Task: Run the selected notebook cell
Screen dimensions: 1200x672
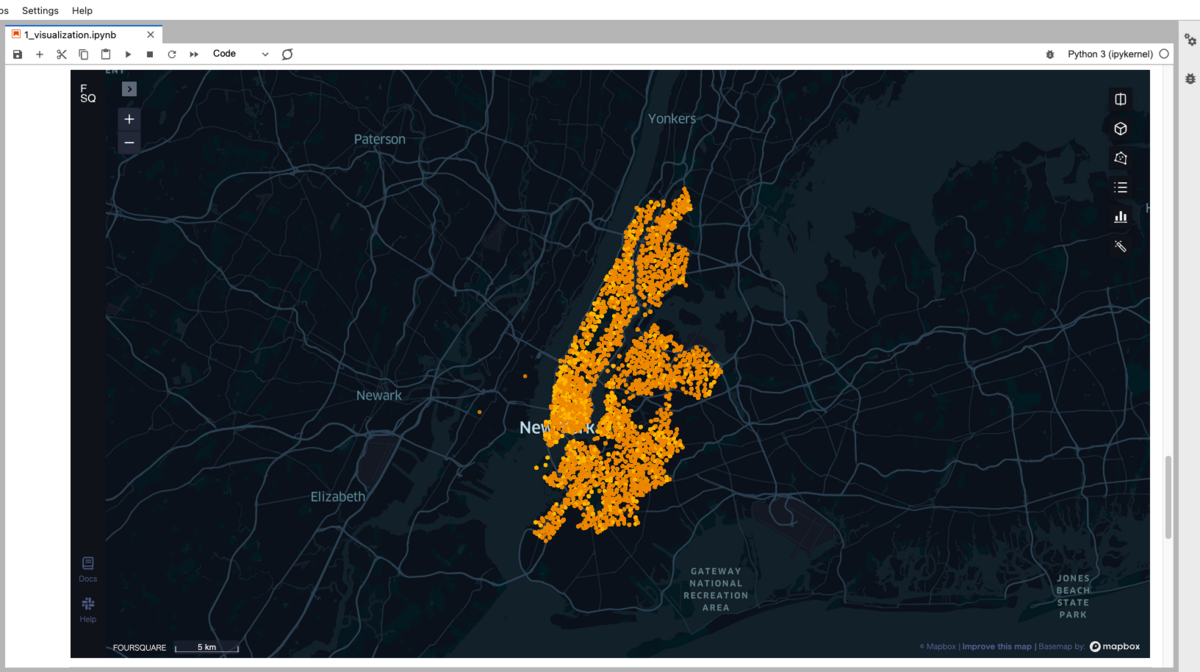Action: tap(127, 54)
